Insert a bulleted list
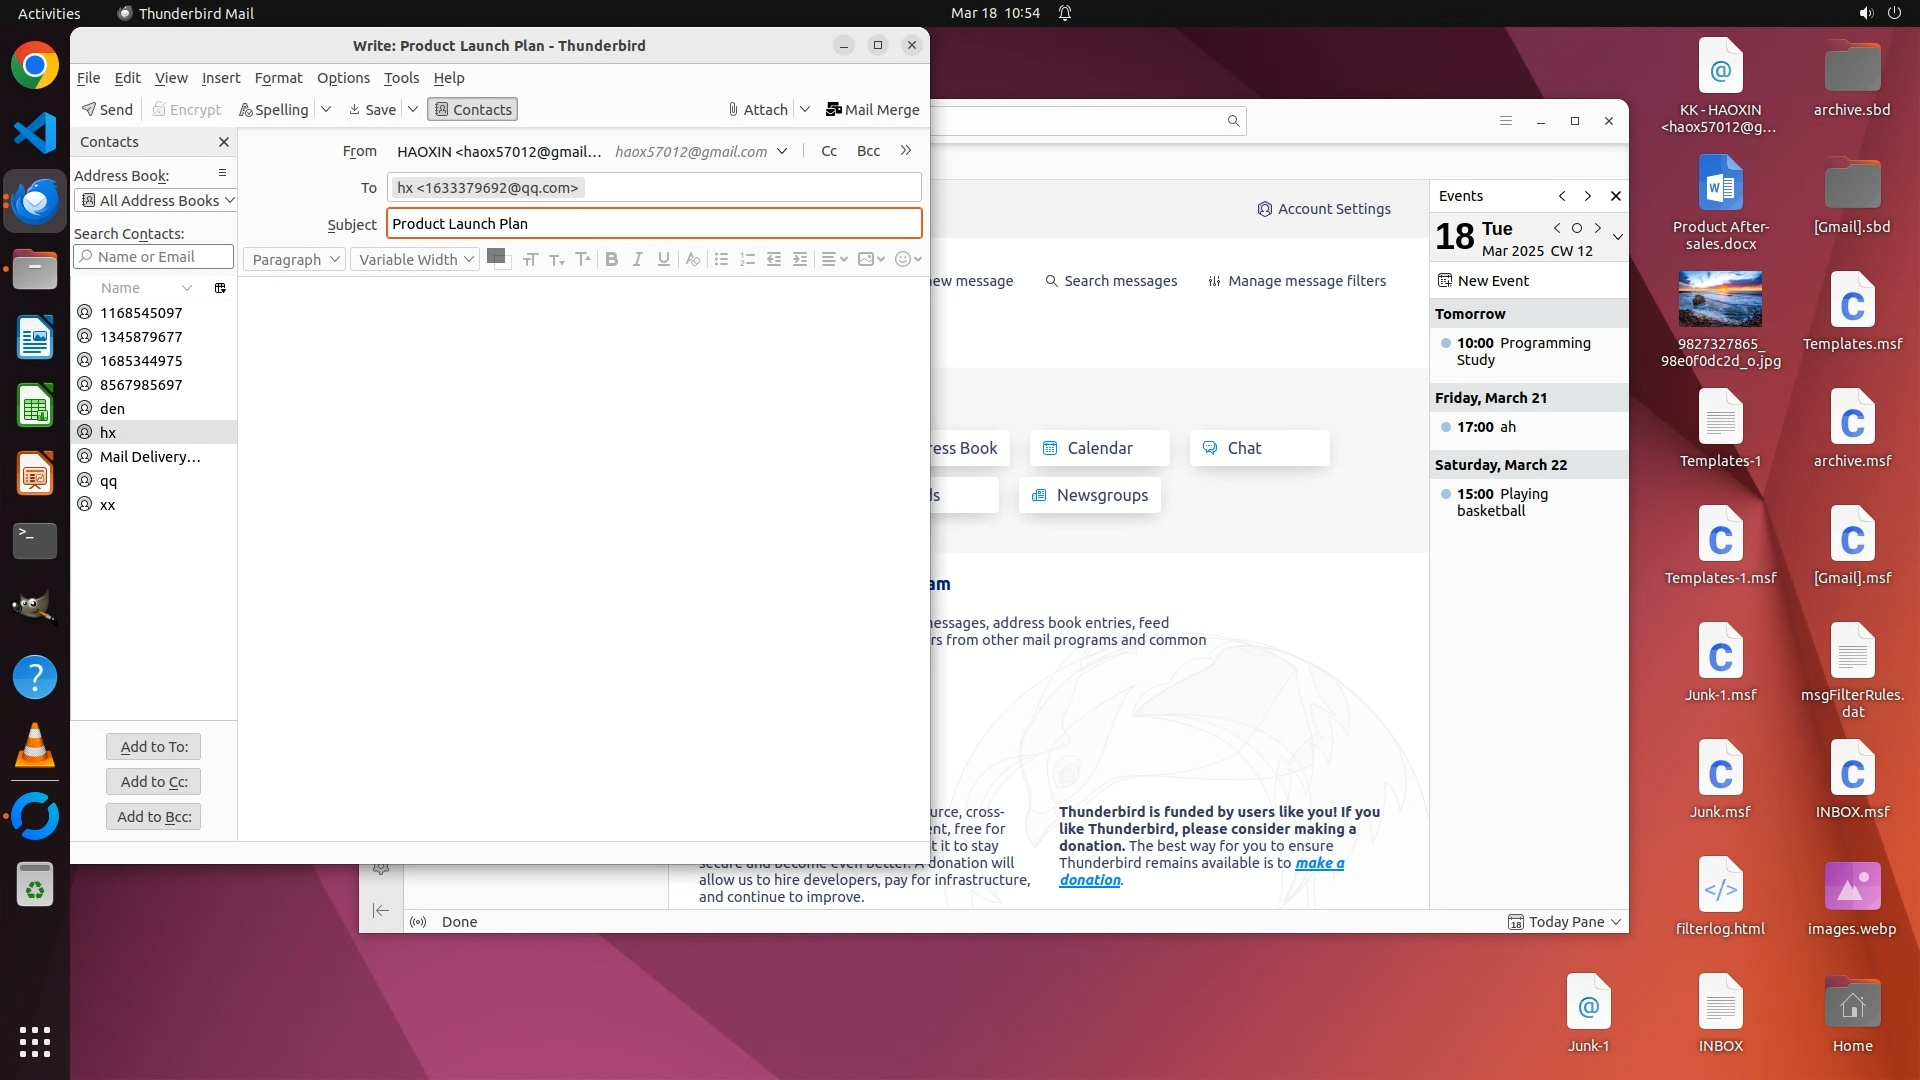The height and width of the screenshot is (1080, 1920). click(x=721, y=259)
